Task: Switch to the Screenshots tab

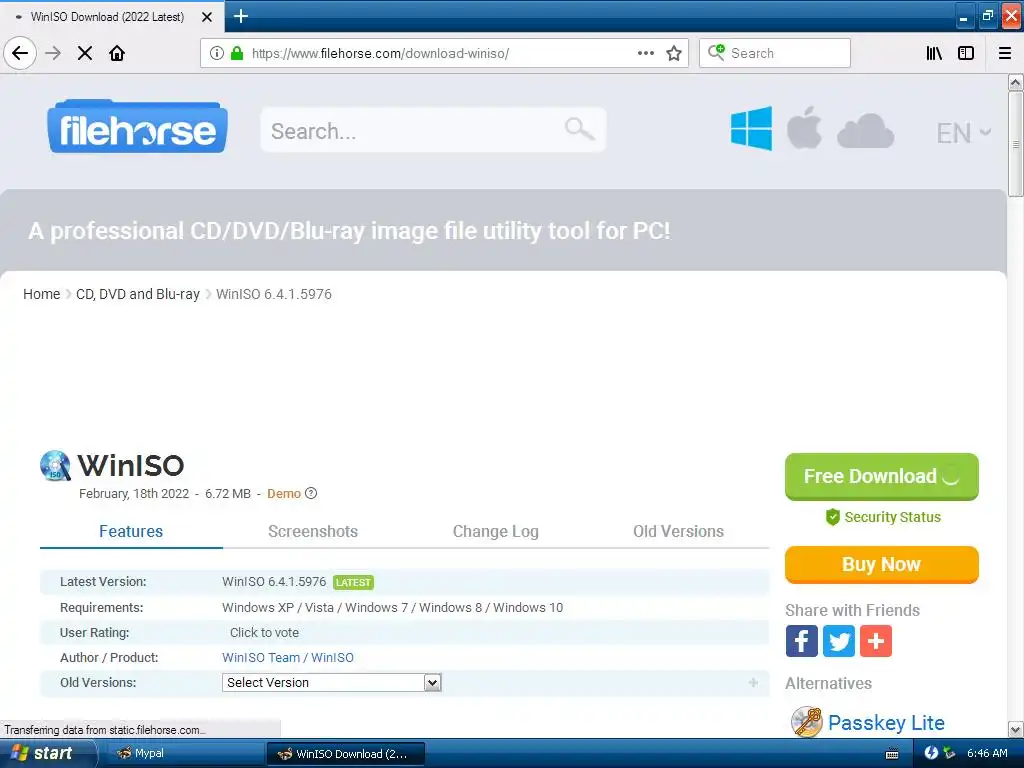Action: click(313, 532)
